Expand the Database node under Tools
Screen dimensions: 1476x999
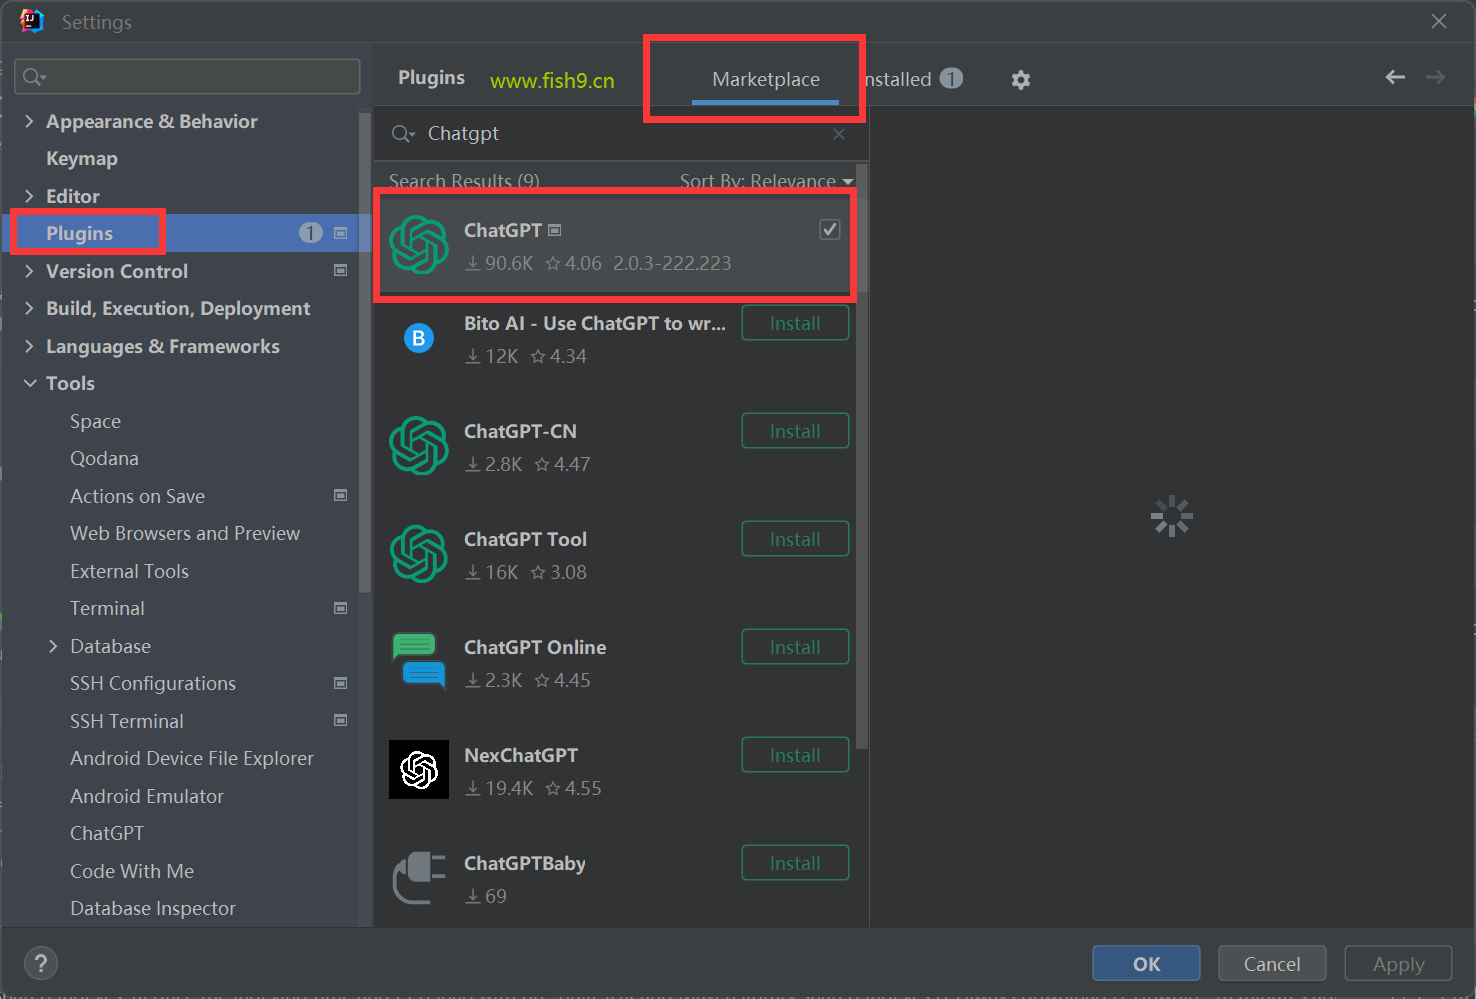click(53, 646)
